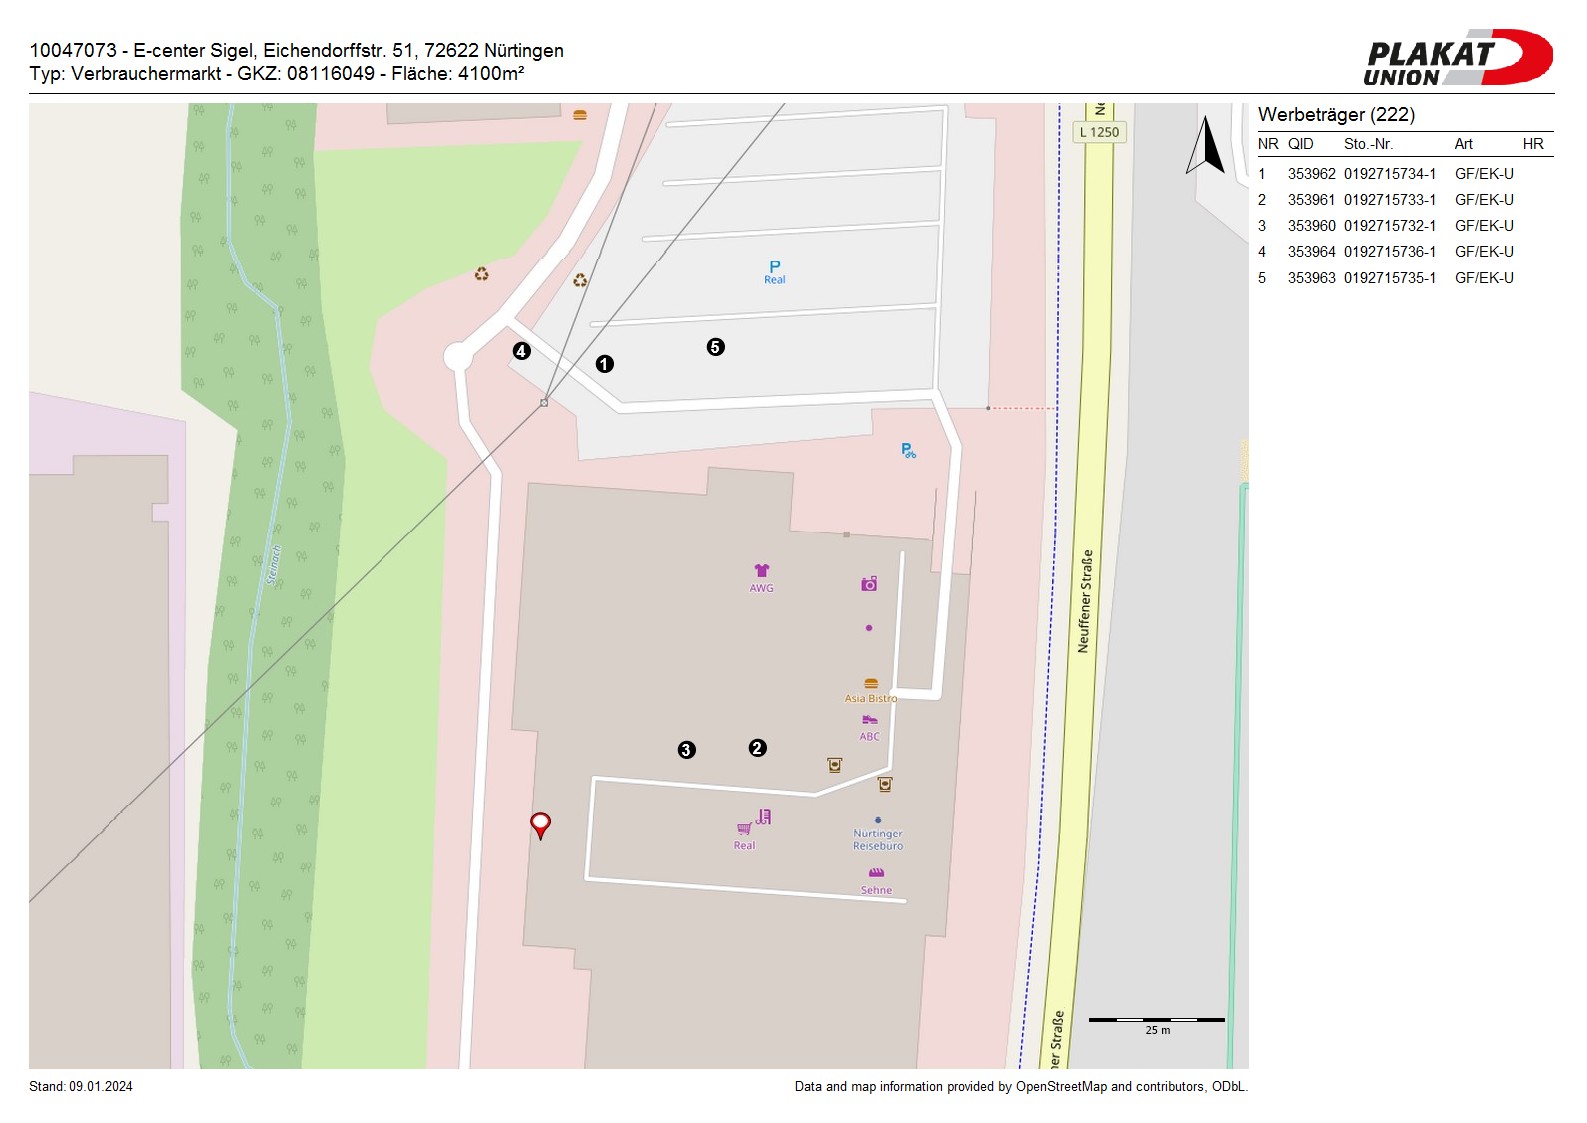Click the ABC shoe store icon

pyautogui.click(x=869, y=720)
